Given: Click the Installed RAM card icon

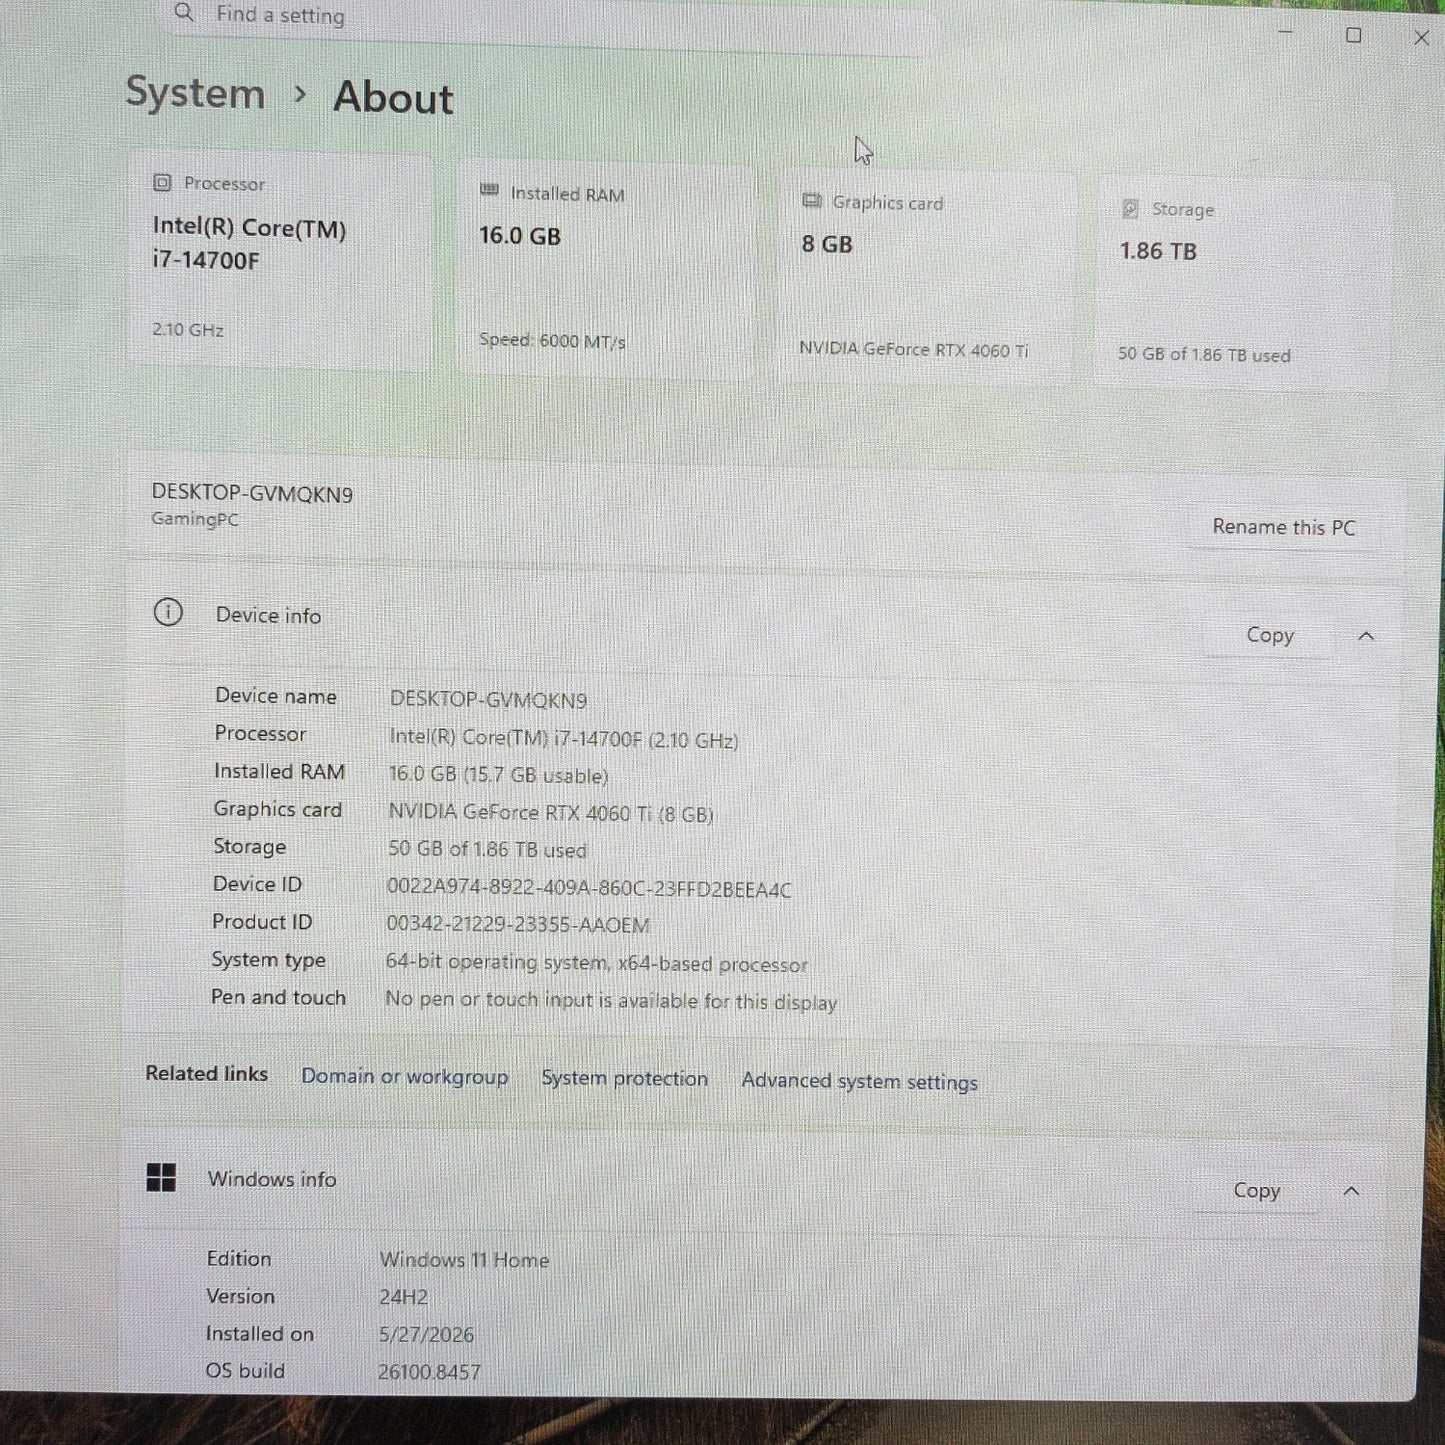Looking at the screenshot, I should click(489, 191).
